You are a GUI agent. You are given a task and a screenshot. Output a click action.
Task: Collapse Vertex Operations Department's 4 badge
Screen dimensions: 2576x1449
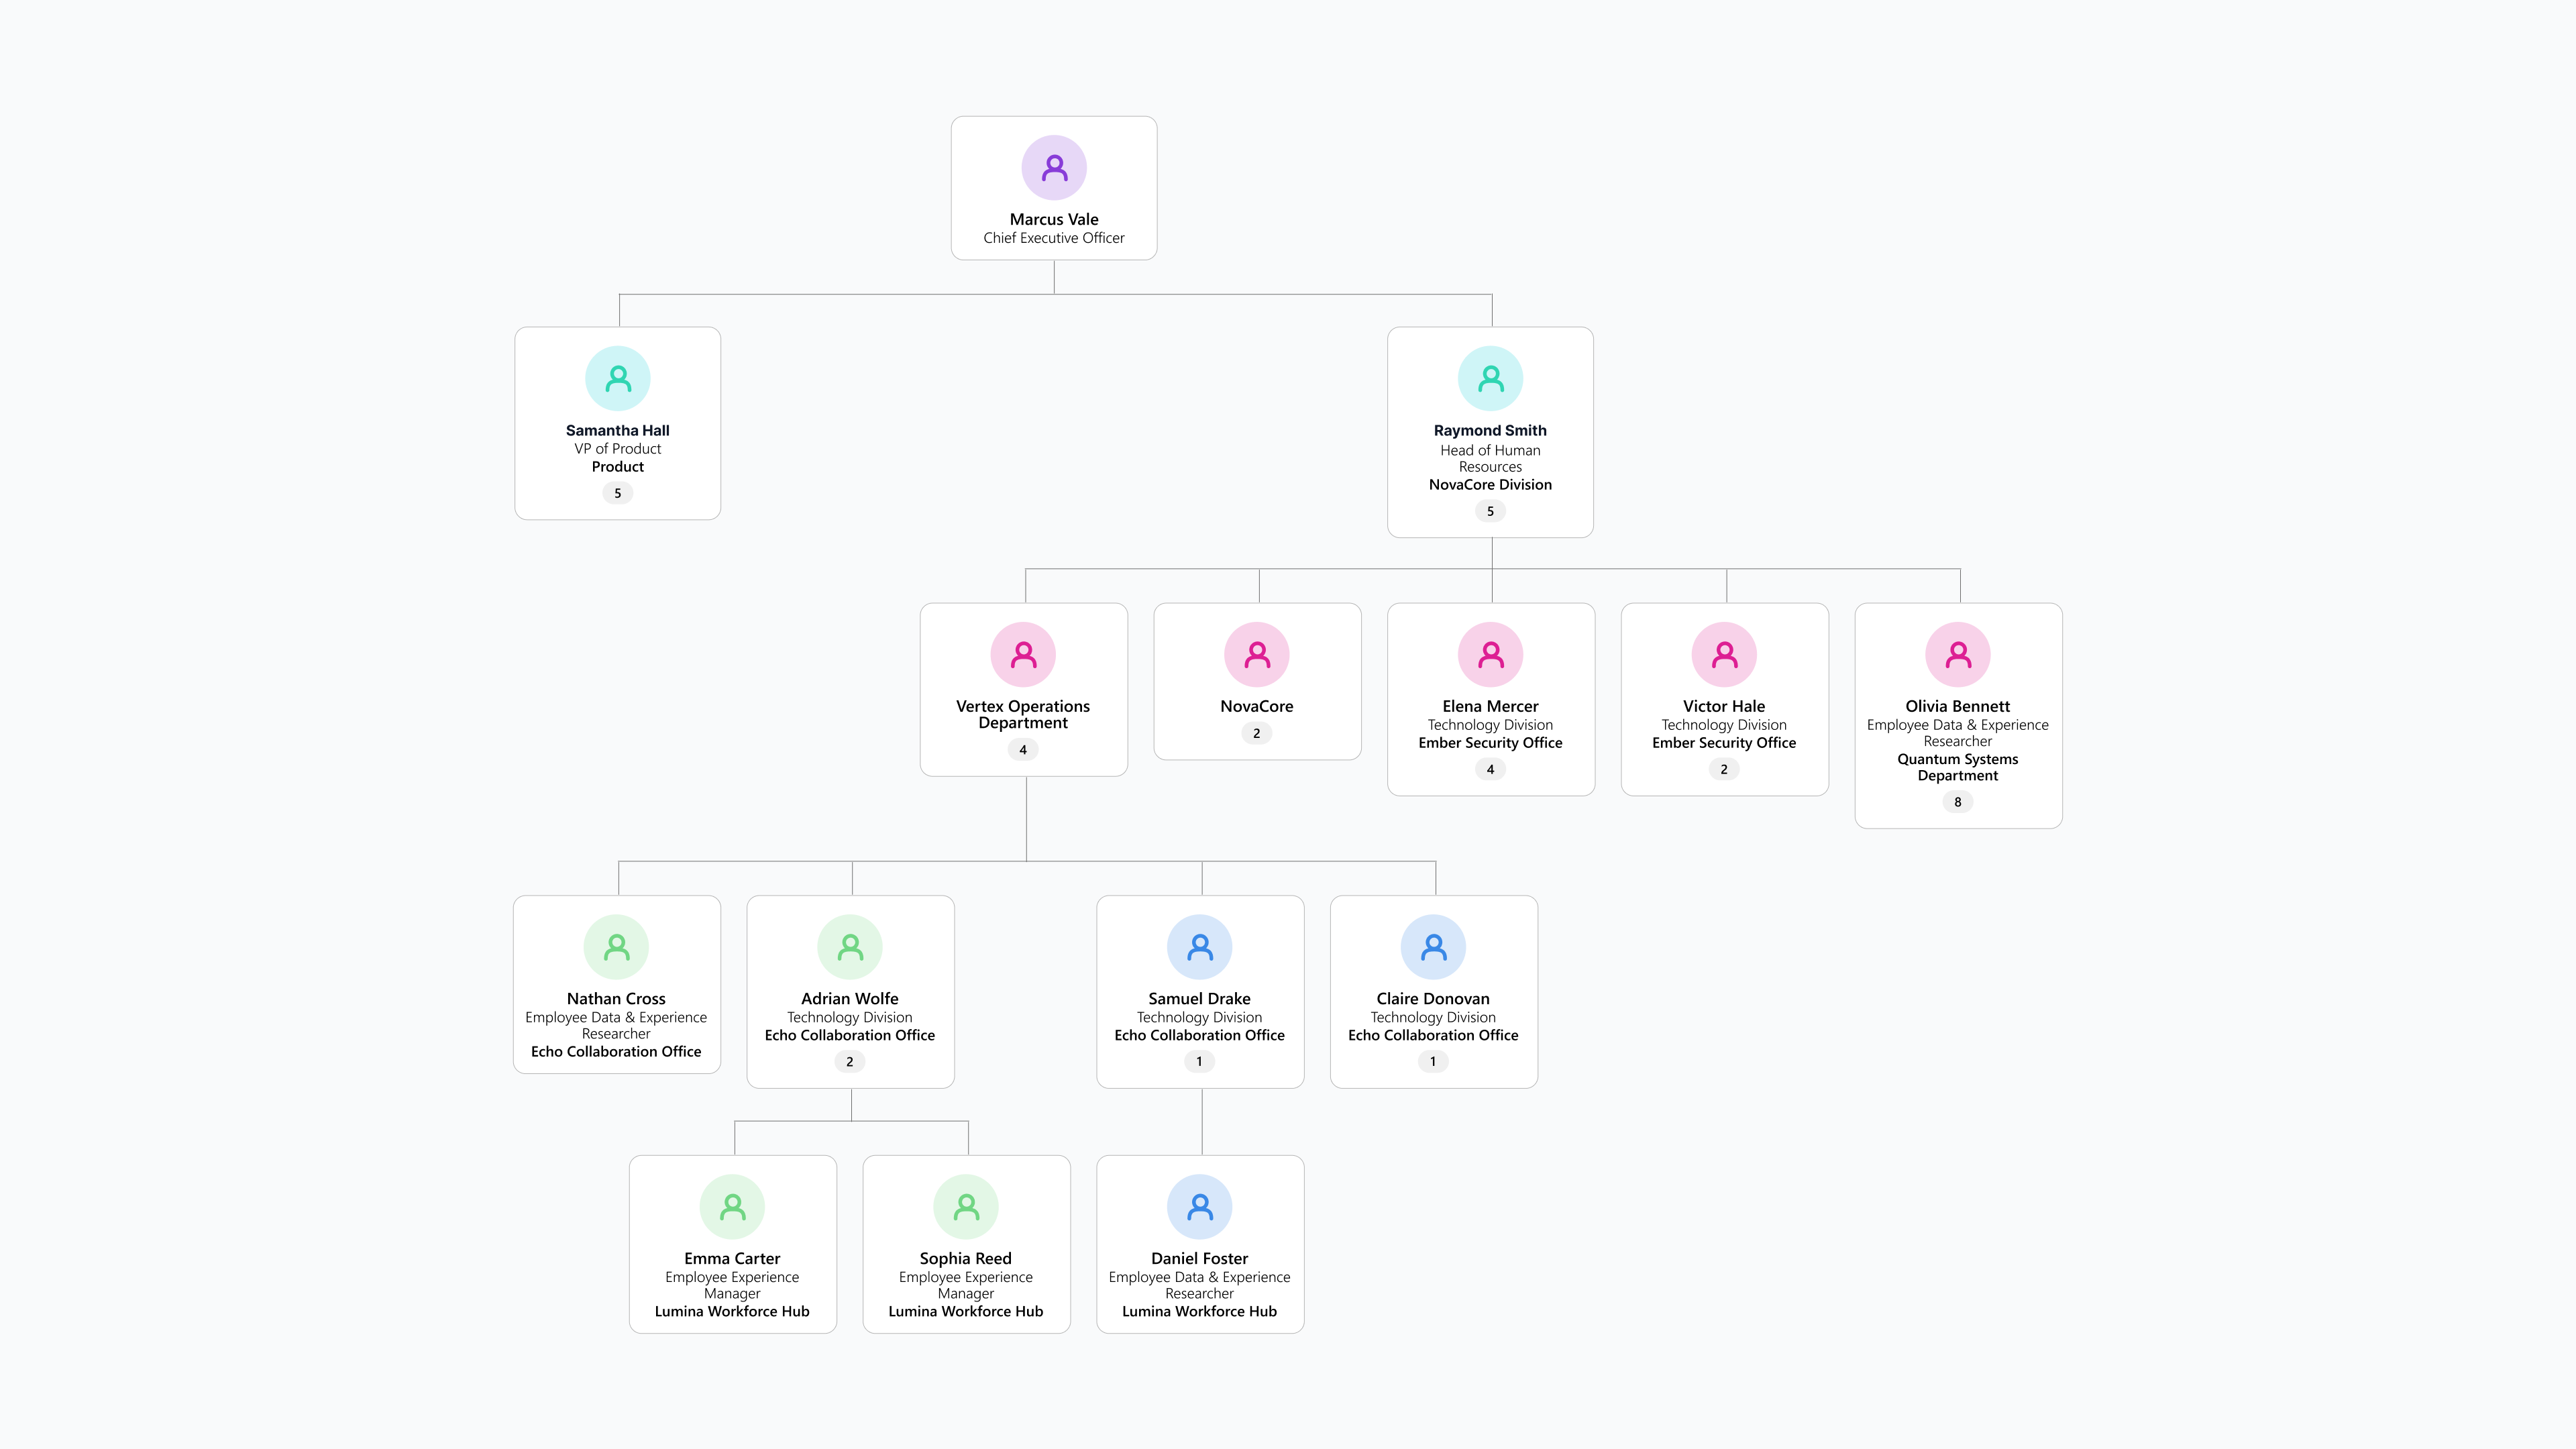coord(1023,750)
